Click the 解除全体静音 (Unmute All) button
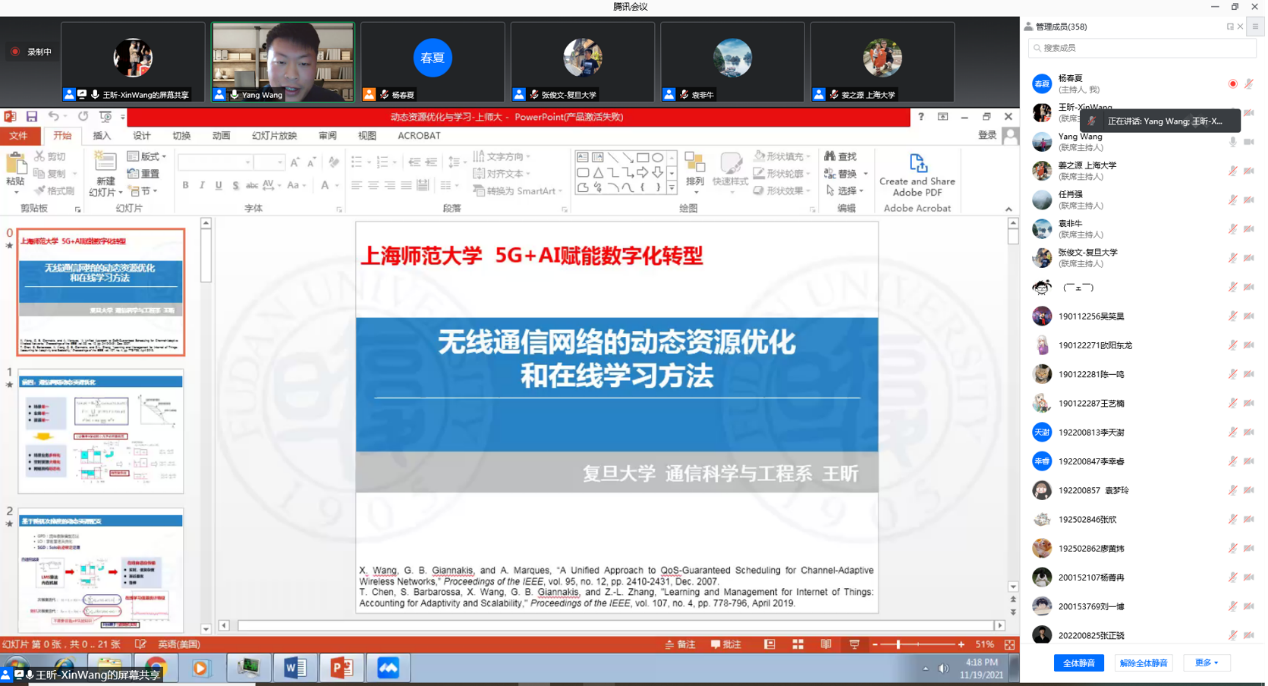The image size is (1268, 686). 1144,663
